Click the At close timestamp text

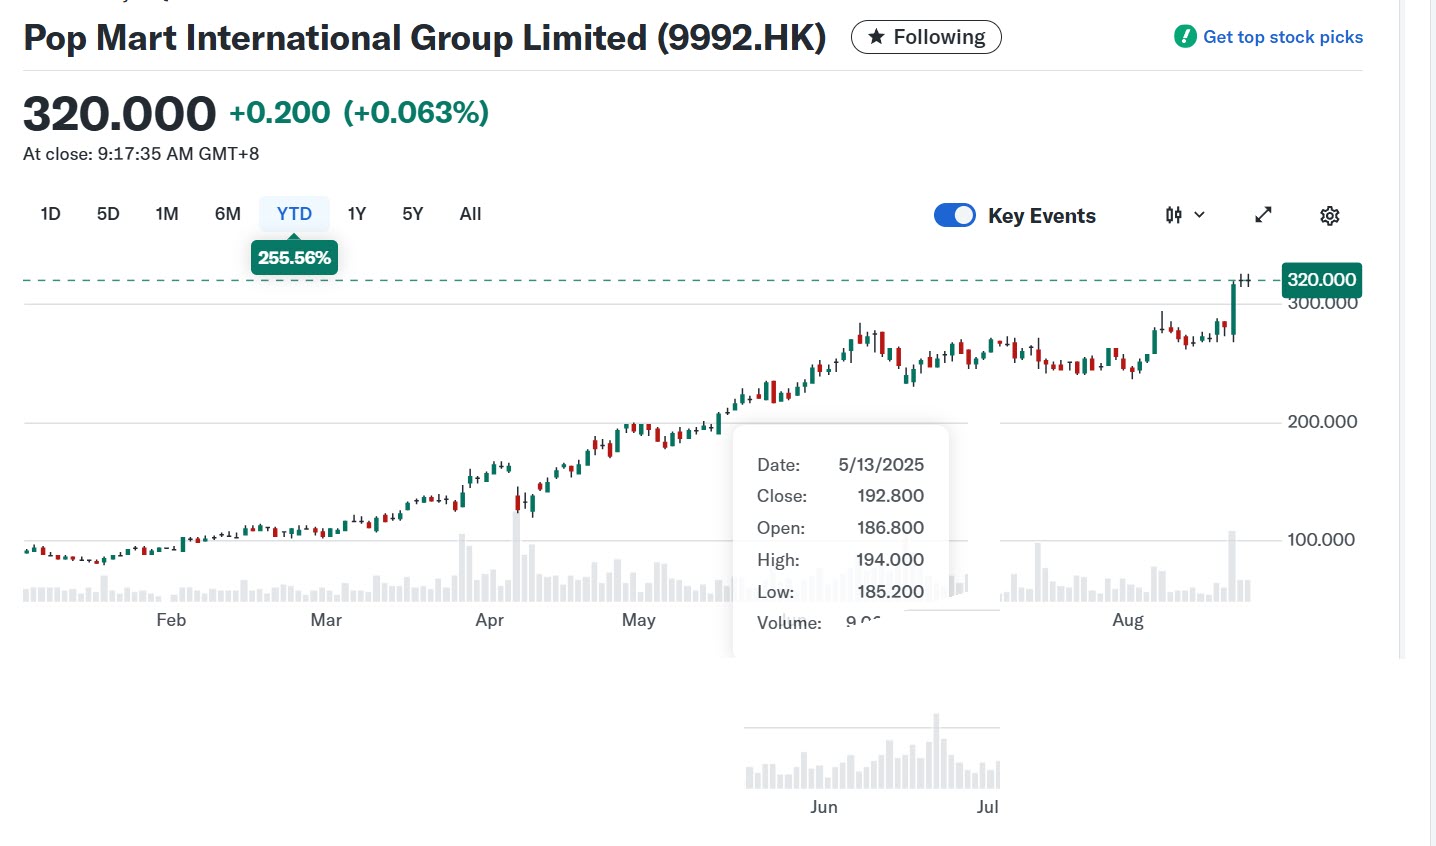[x=141, y=154]
